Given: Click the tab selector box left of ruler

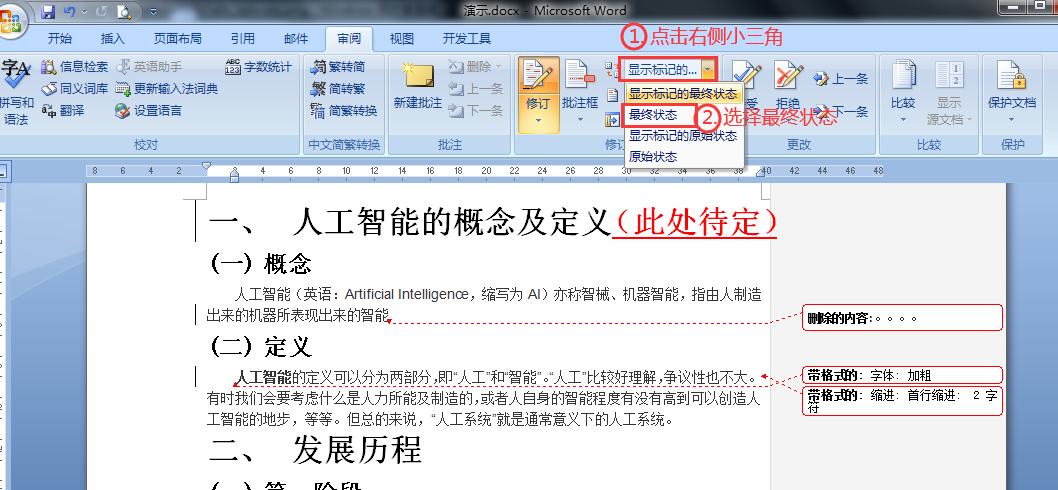Looking at the screenshot, I should [x=2, y=171].
